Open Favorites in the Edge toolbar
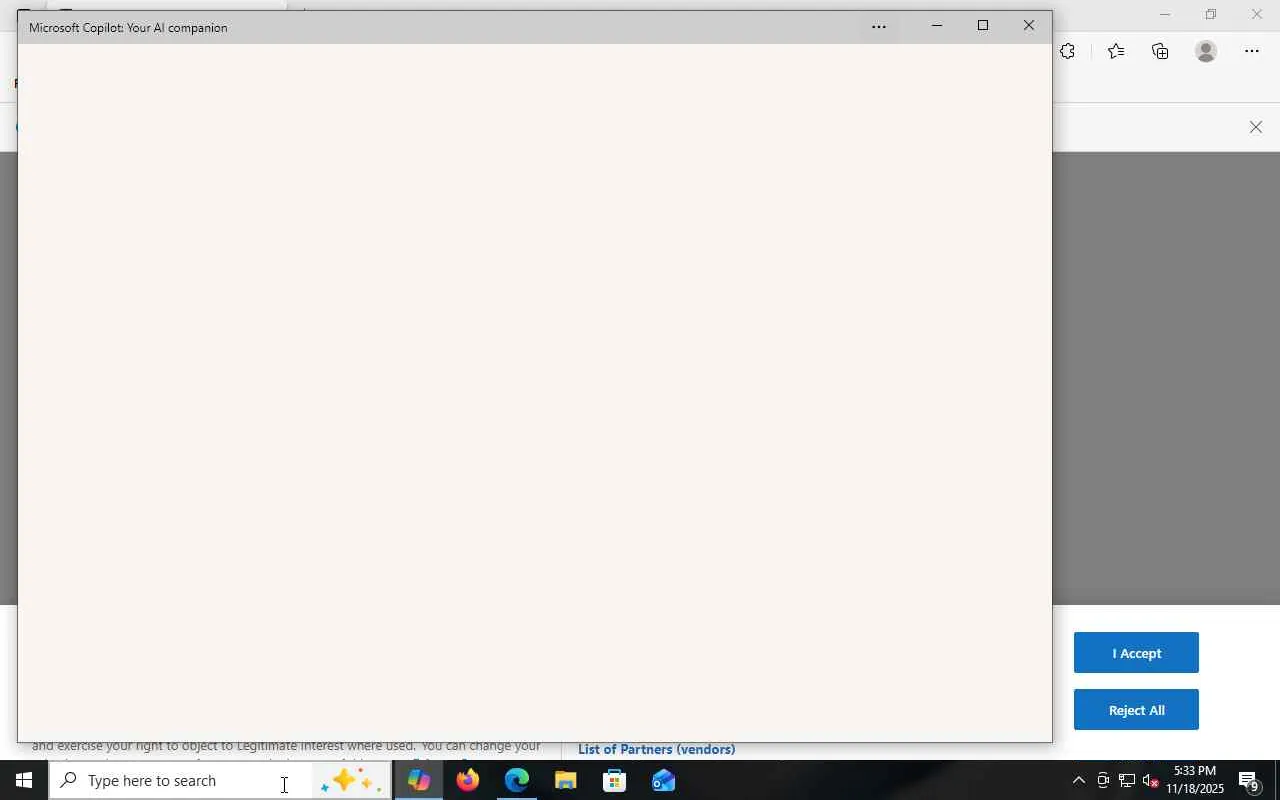 point(1116,51)
